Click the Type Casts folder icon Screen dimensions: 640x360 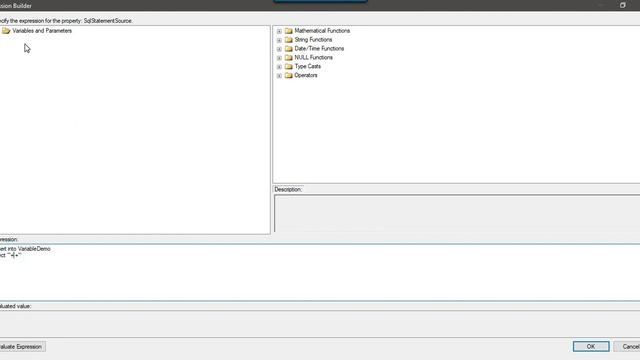(x=289, y=67)
